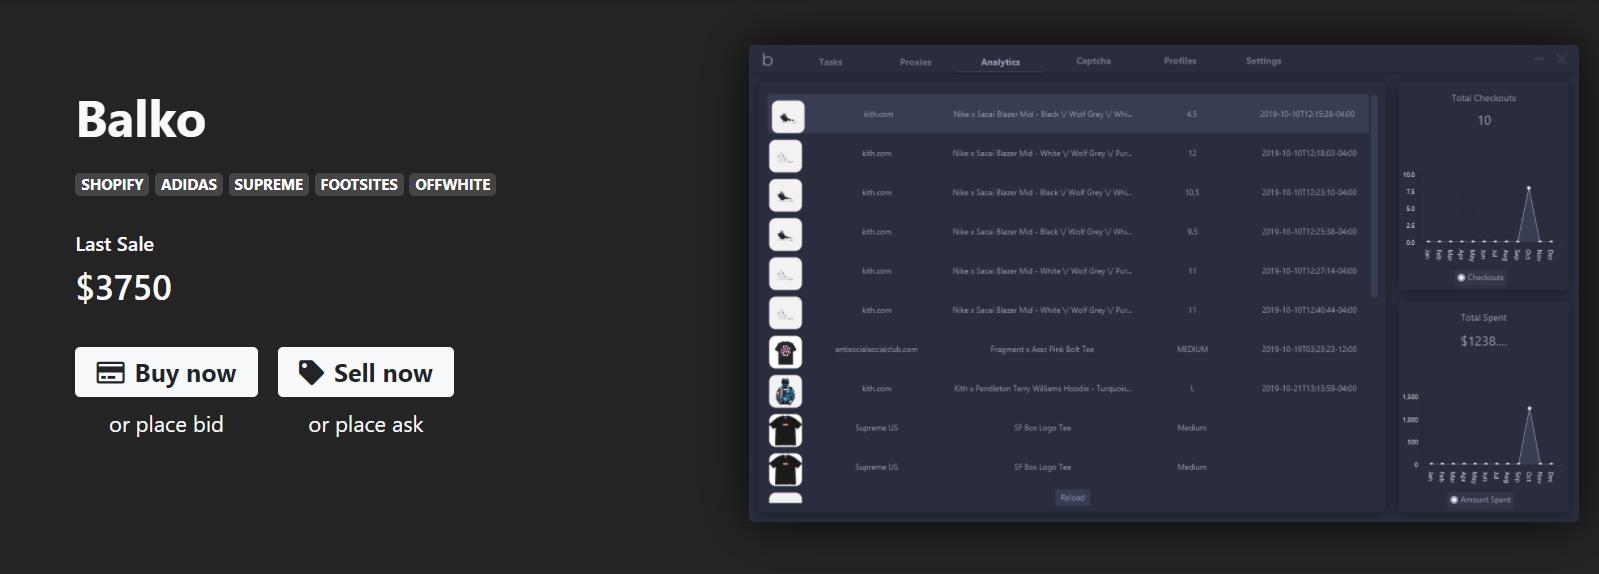Click the credit card icon in Buy now
The image size is (1599, 574).
pyautogui.click(x=110, y=373)
